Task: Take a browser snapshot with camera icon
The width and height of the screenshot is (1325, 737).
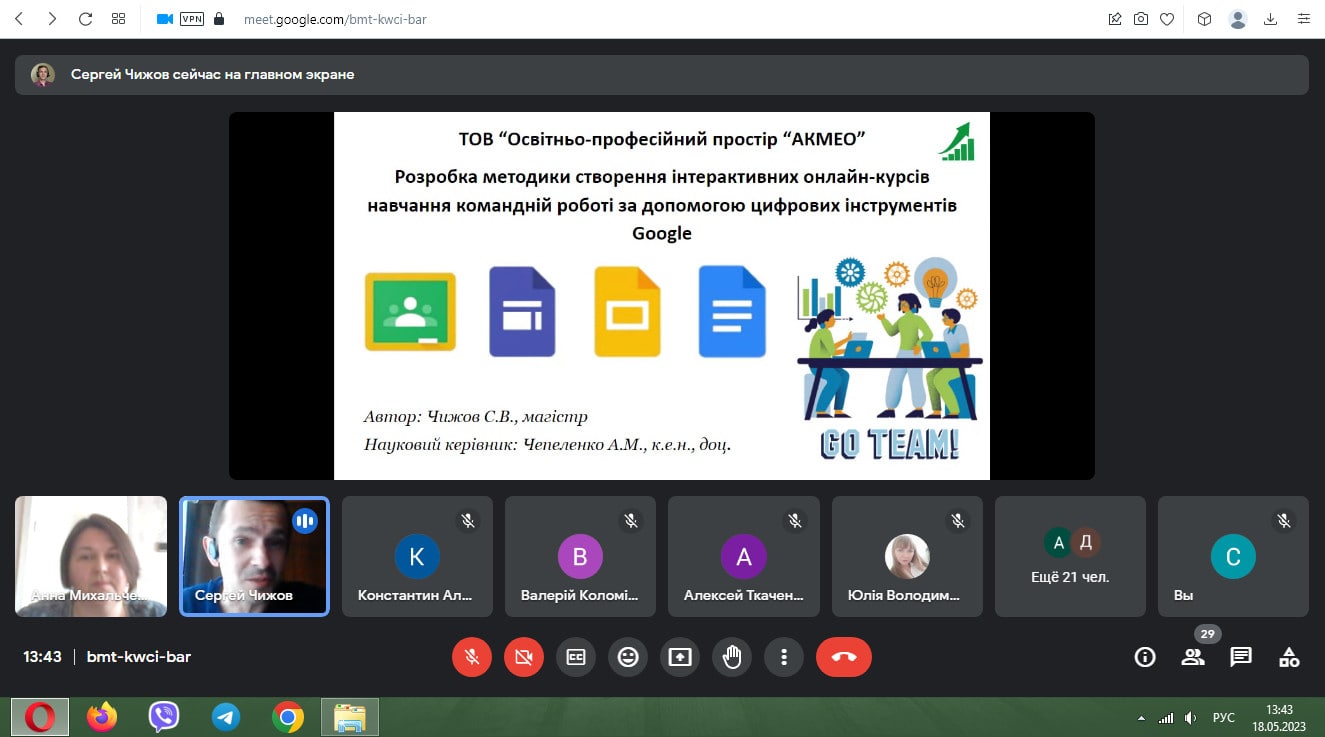Action: pos(1141,19)
